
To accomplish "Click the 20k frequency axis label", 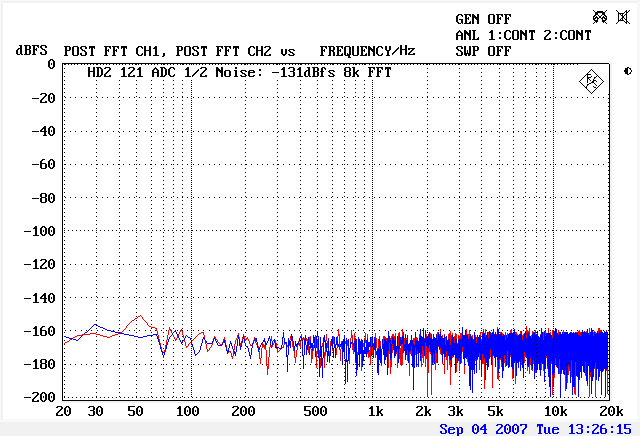I will [x=611, y=411].
